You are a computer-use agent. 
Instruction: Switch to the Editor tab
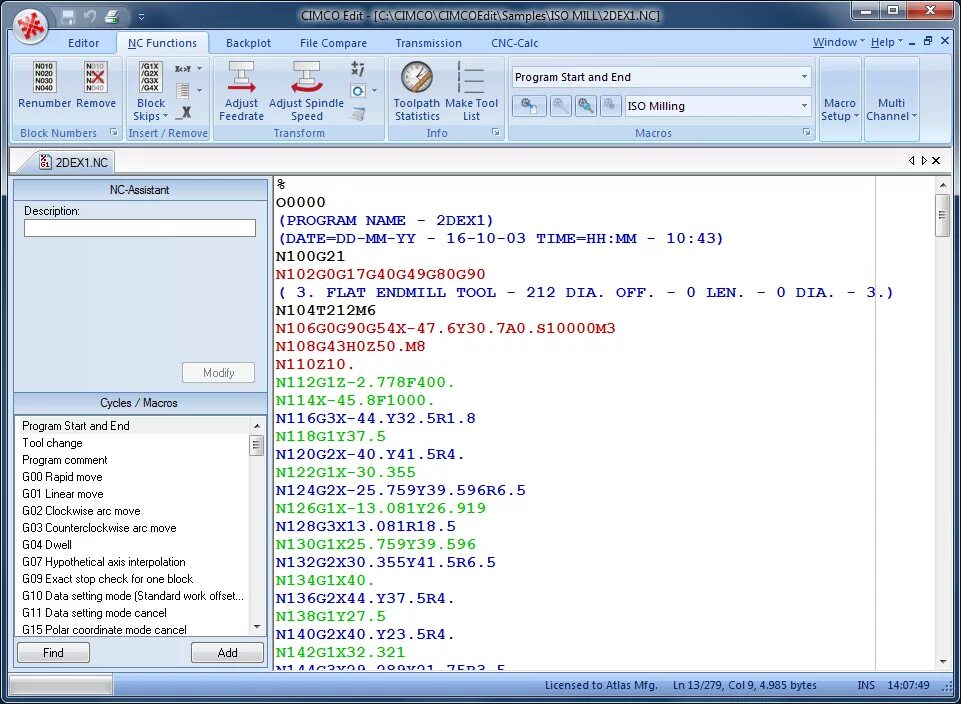(x=83, y=43)
